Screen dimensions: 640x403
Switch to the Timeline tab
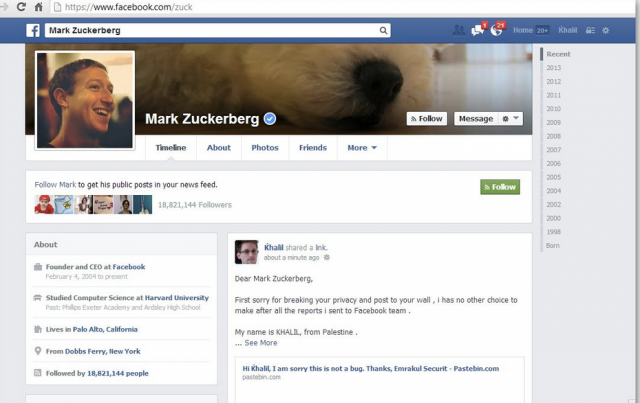tap(171, 148)
